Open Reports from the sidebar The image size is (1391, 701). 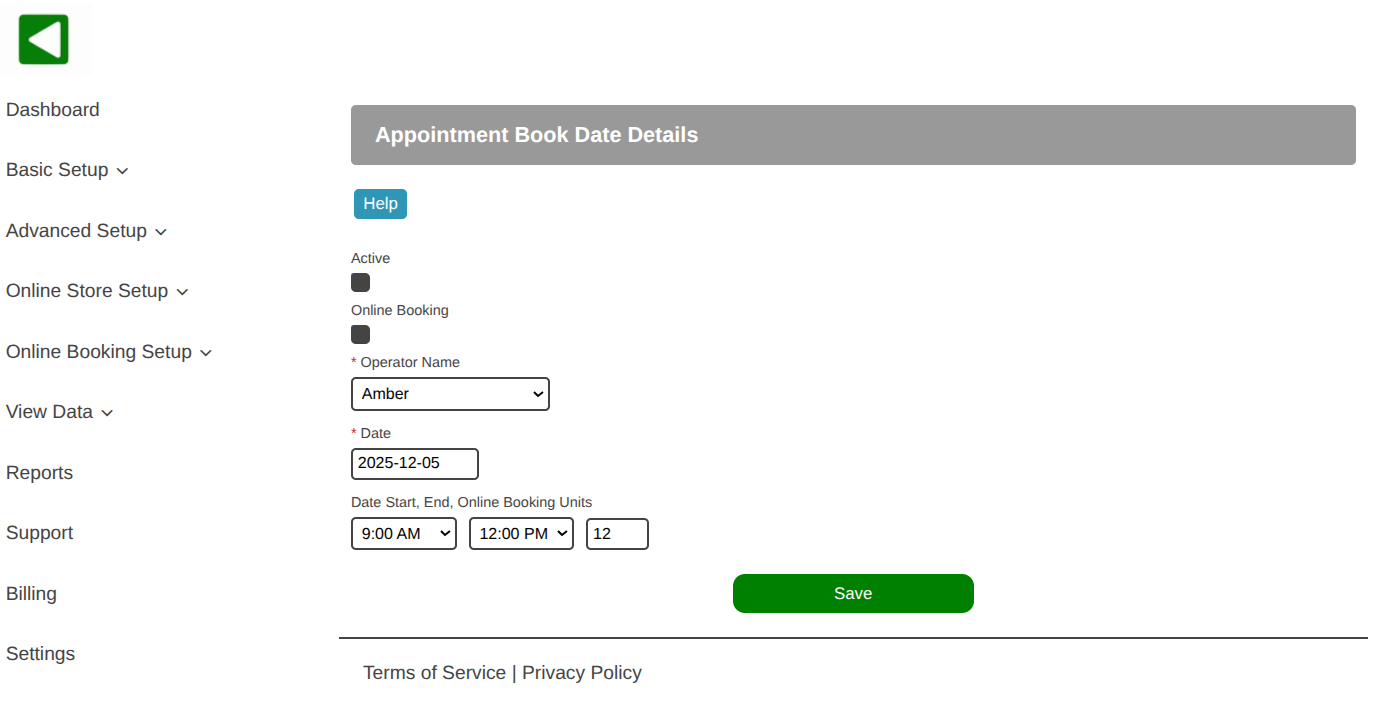click(x=40, y=473)
